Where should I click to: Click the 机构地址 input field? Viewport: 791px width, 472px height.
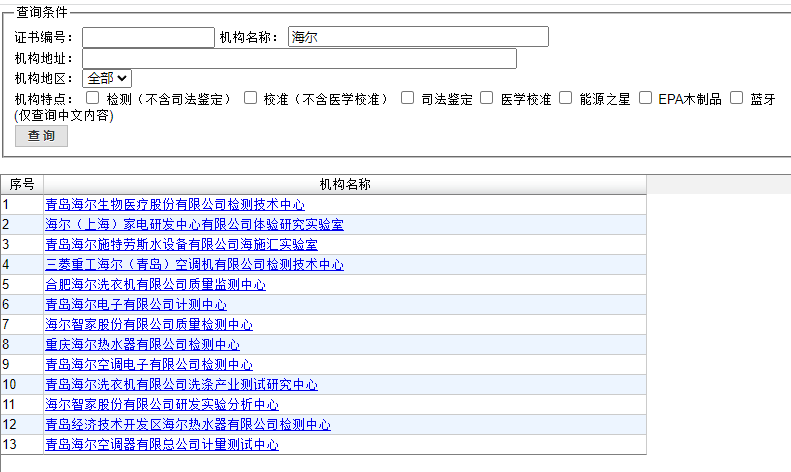click(x=299, y=58)
